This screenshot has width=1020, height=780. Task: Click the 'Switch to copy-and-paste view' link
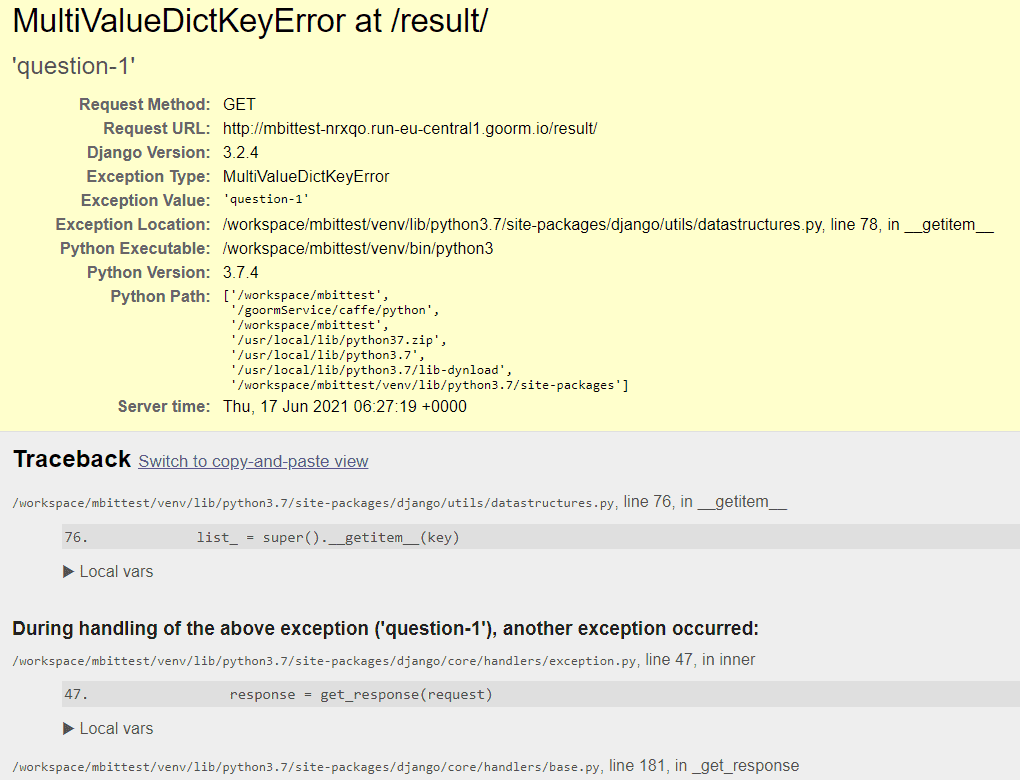pyautogui.click(x=253, y=461)
